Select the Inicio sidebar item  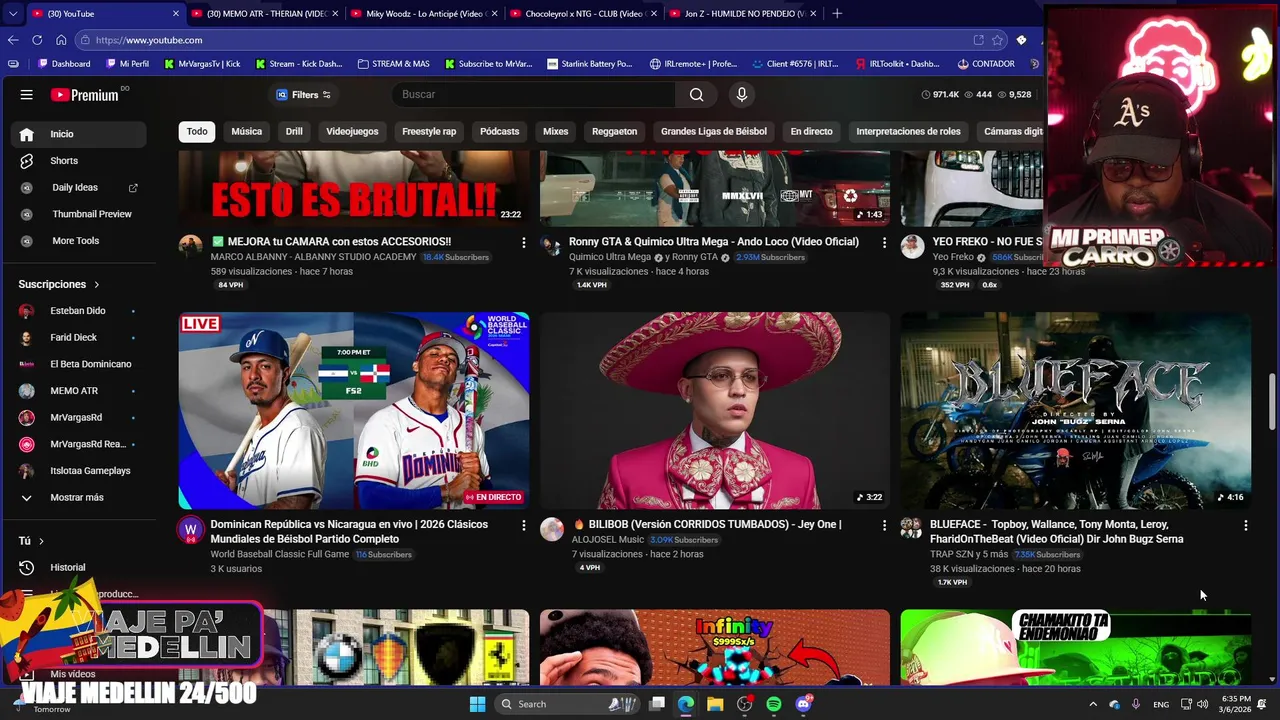point(78,134)
